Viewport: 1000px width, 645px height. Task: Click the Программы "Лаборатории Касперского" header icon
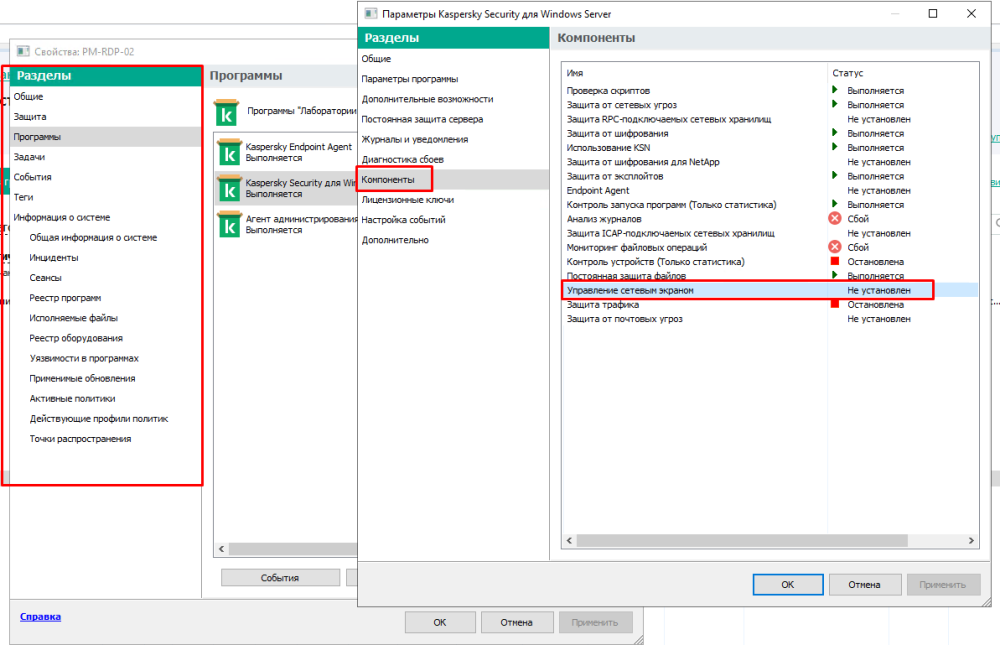click(226, 112)
